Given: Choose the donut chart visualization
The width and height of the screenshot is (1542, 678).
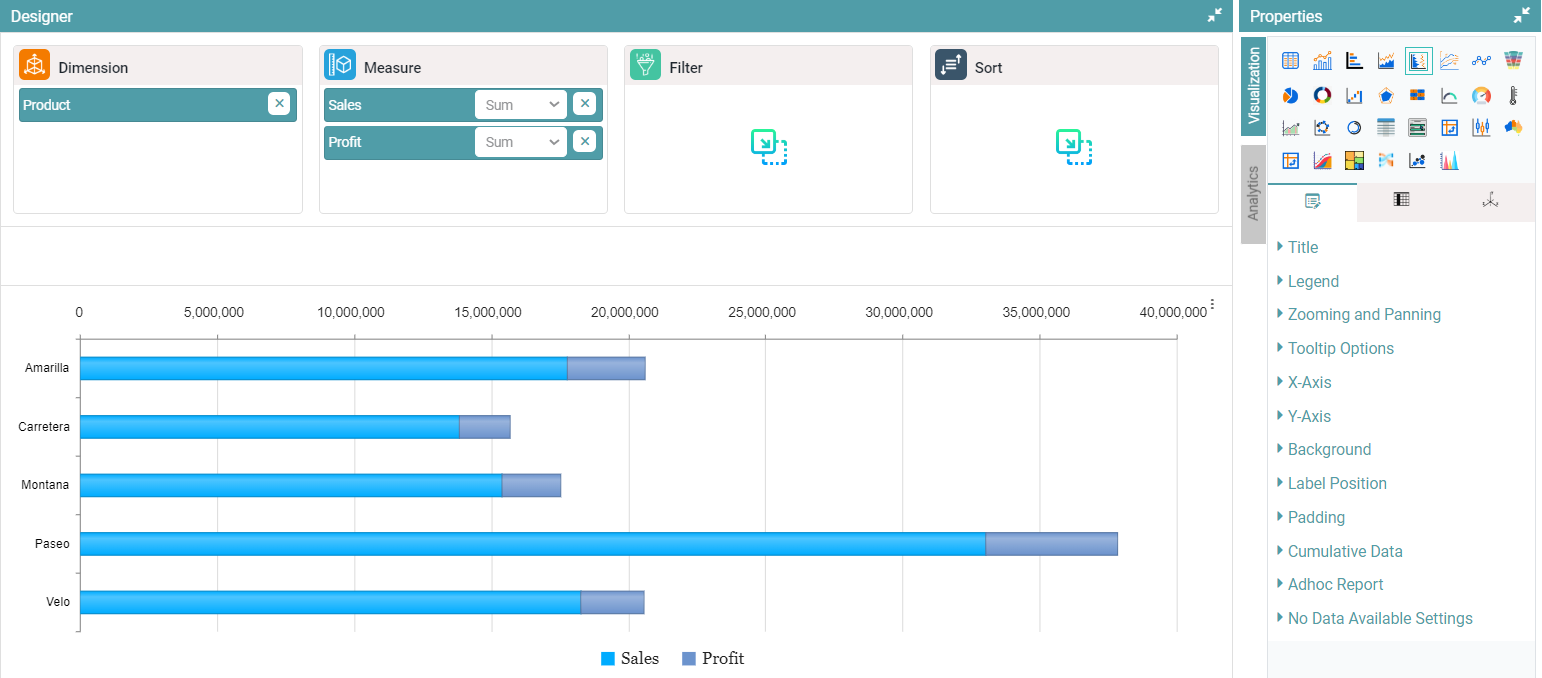Looking at the screenshot, I should [1322, 95].
